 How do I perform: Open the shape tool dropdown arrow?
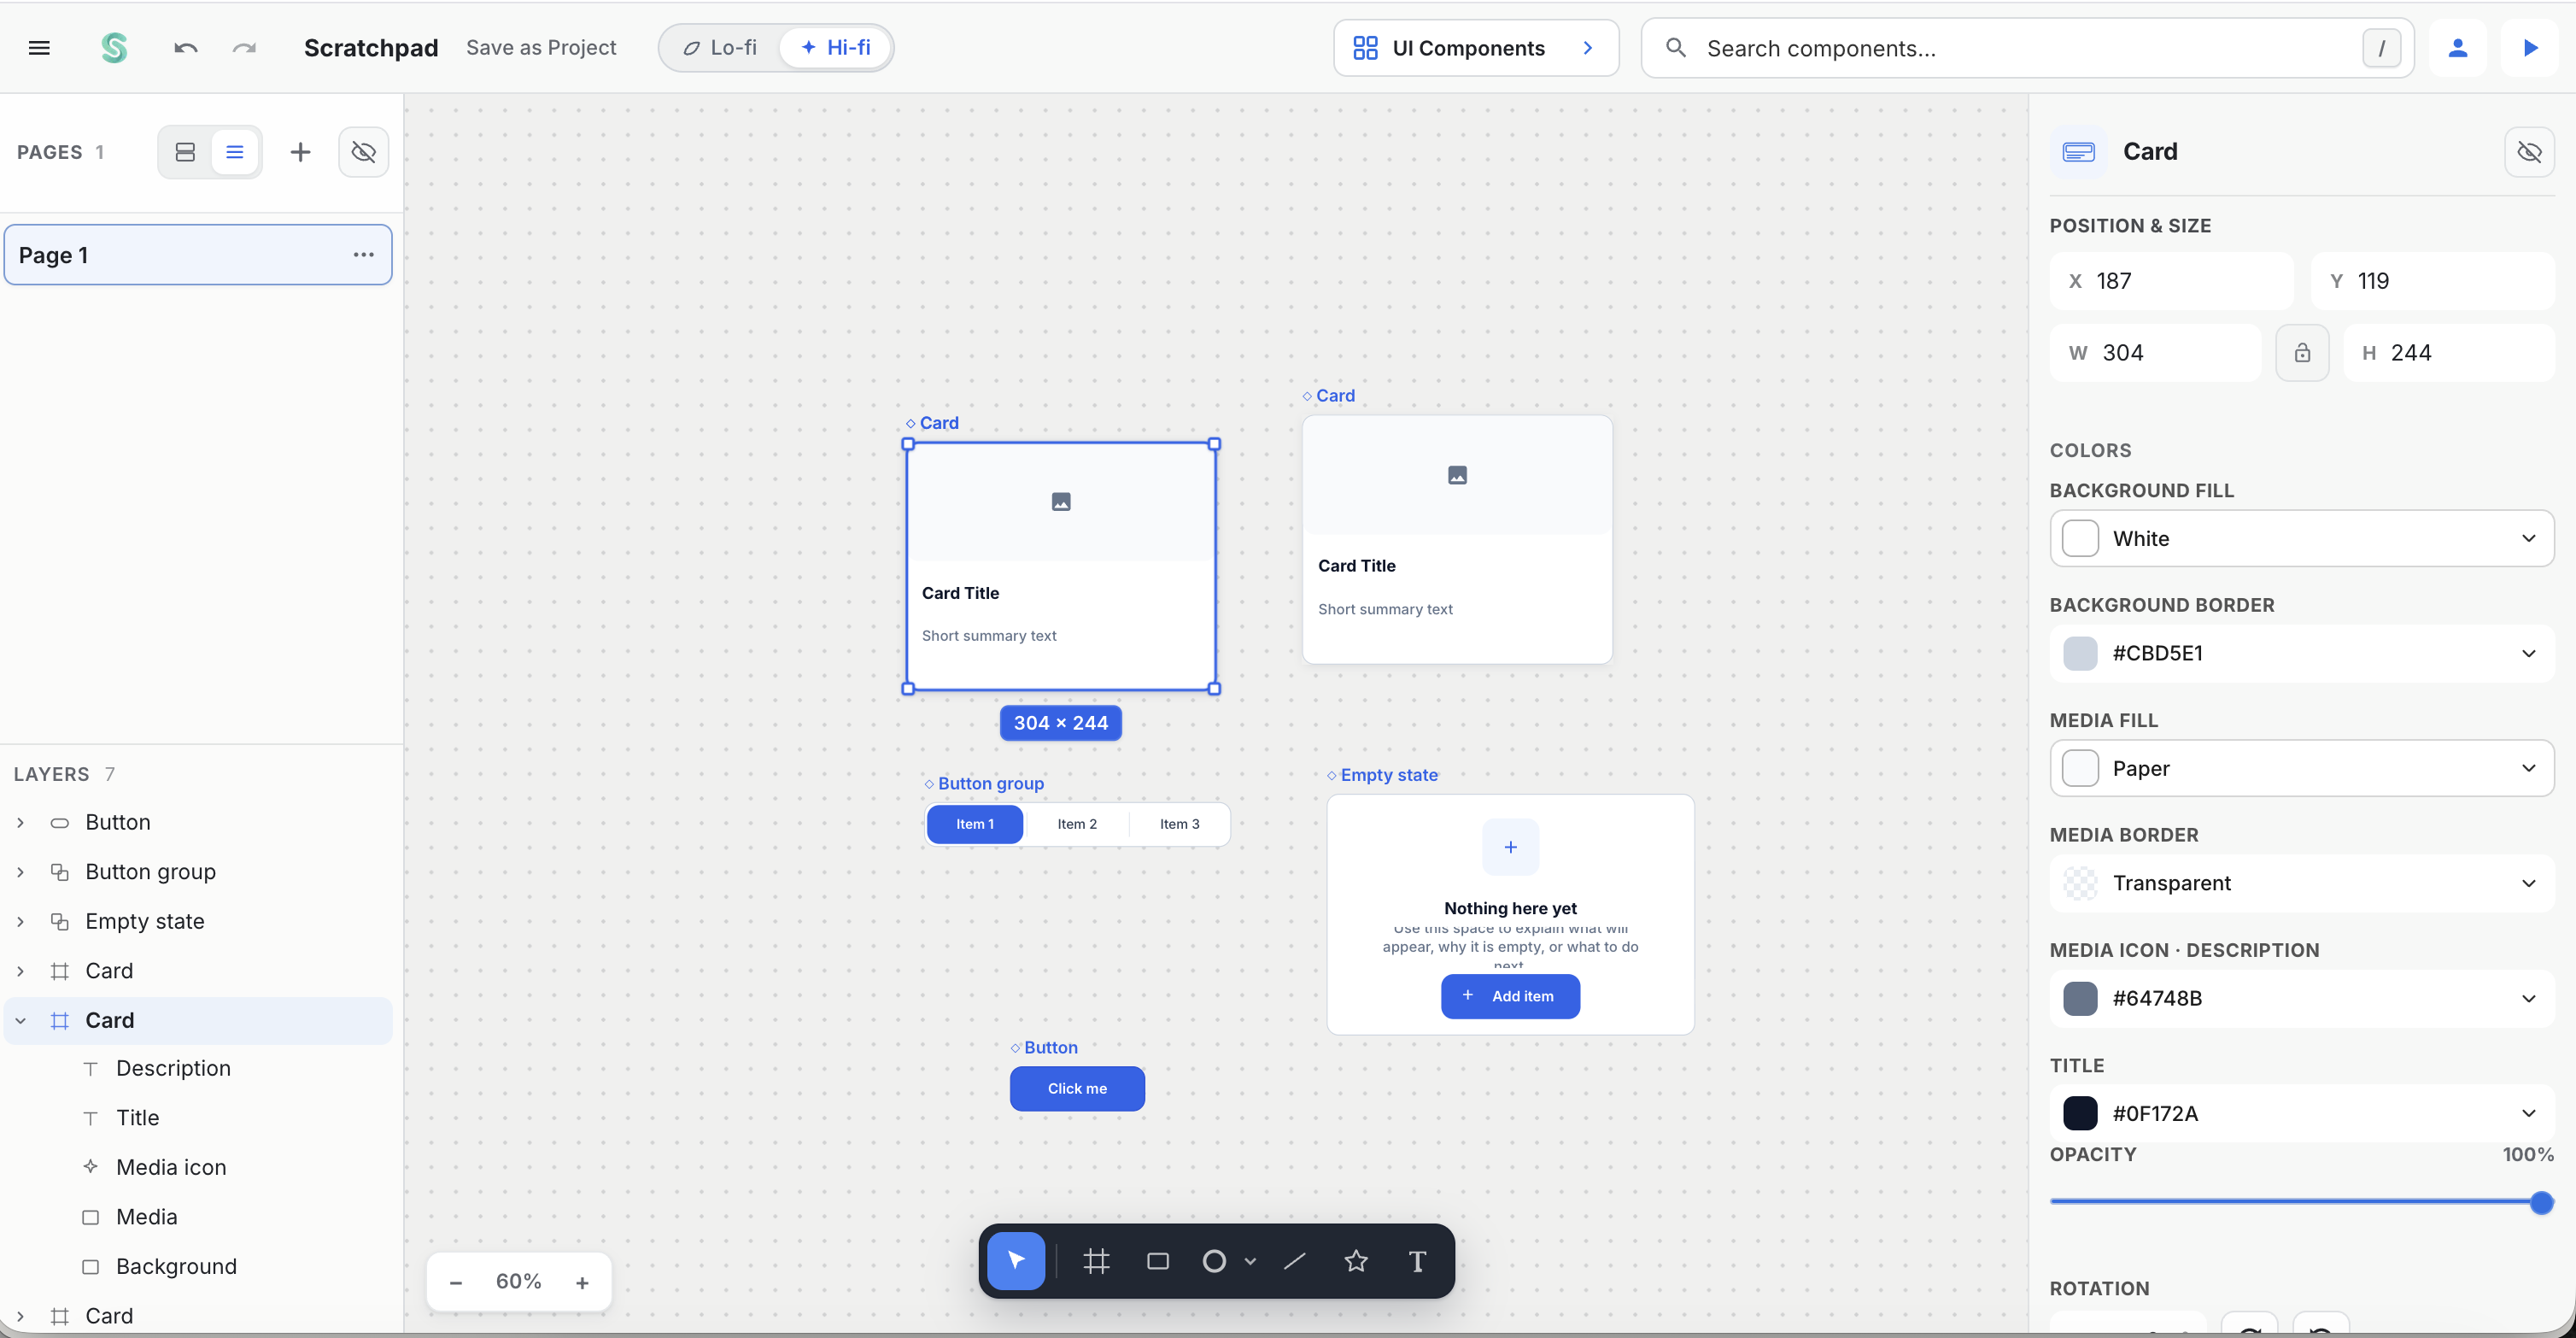[x=1250, y=1261]
